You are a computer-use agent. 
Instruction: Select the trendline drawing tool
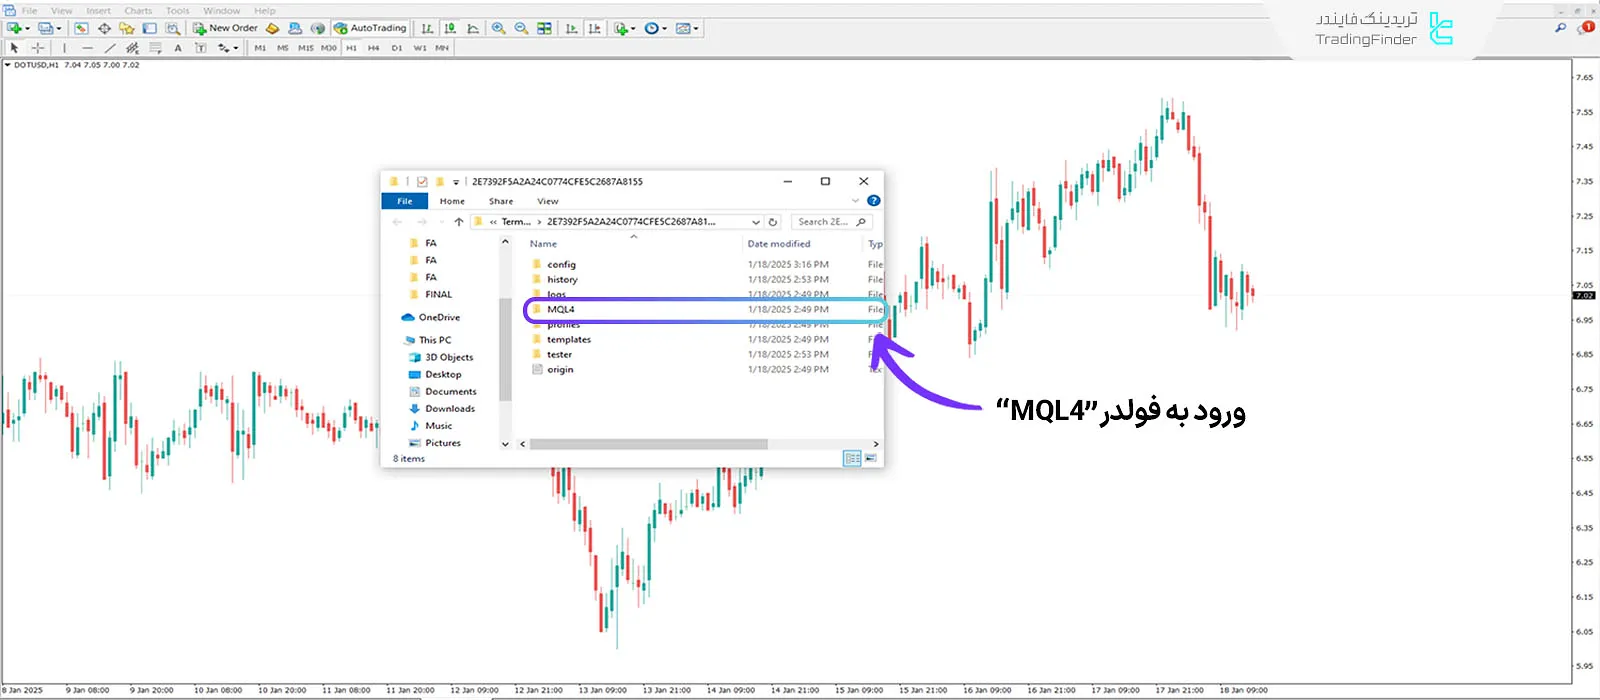109,48
